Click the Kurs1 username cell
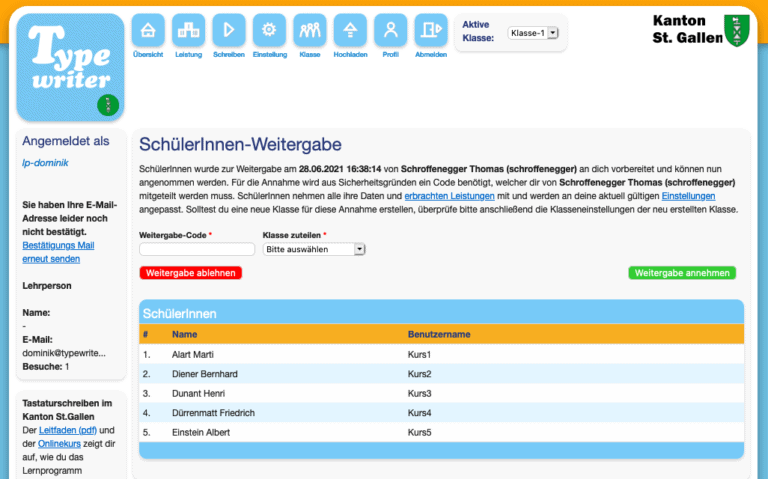 coord(419,355)
